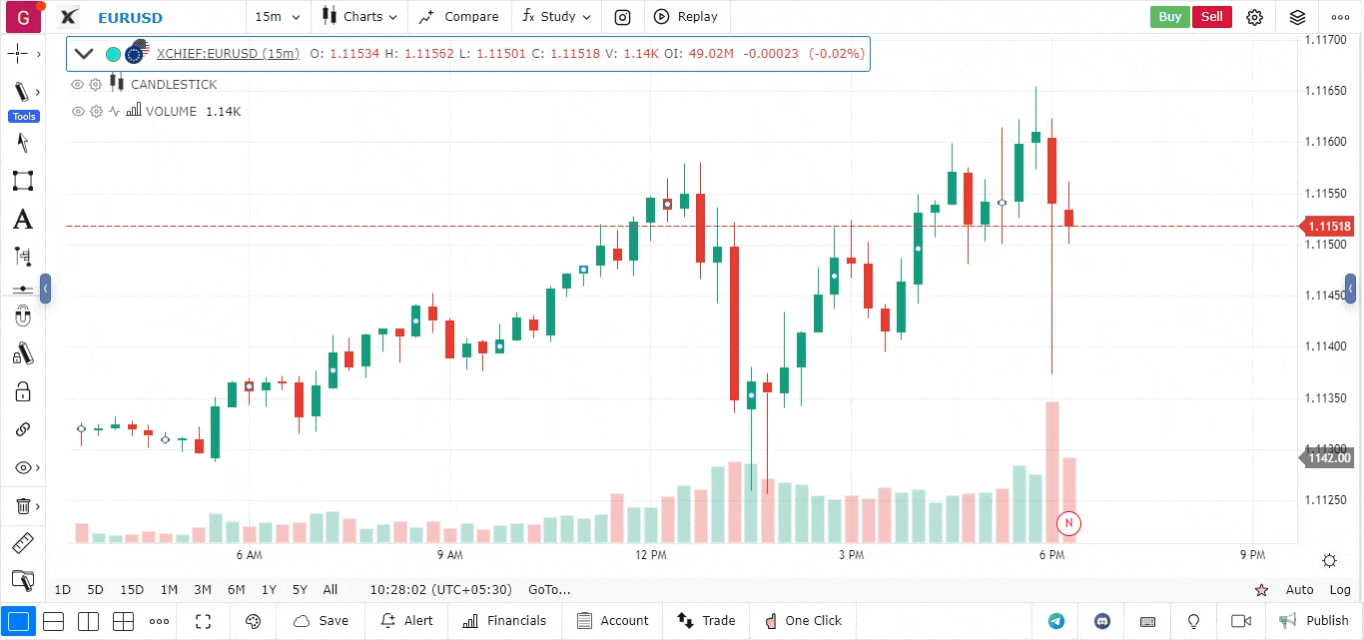Image resolution: width=1364 pixels, height=640 pixels.
Task: Click the teal symbol color circle
Action: [113, 54]
